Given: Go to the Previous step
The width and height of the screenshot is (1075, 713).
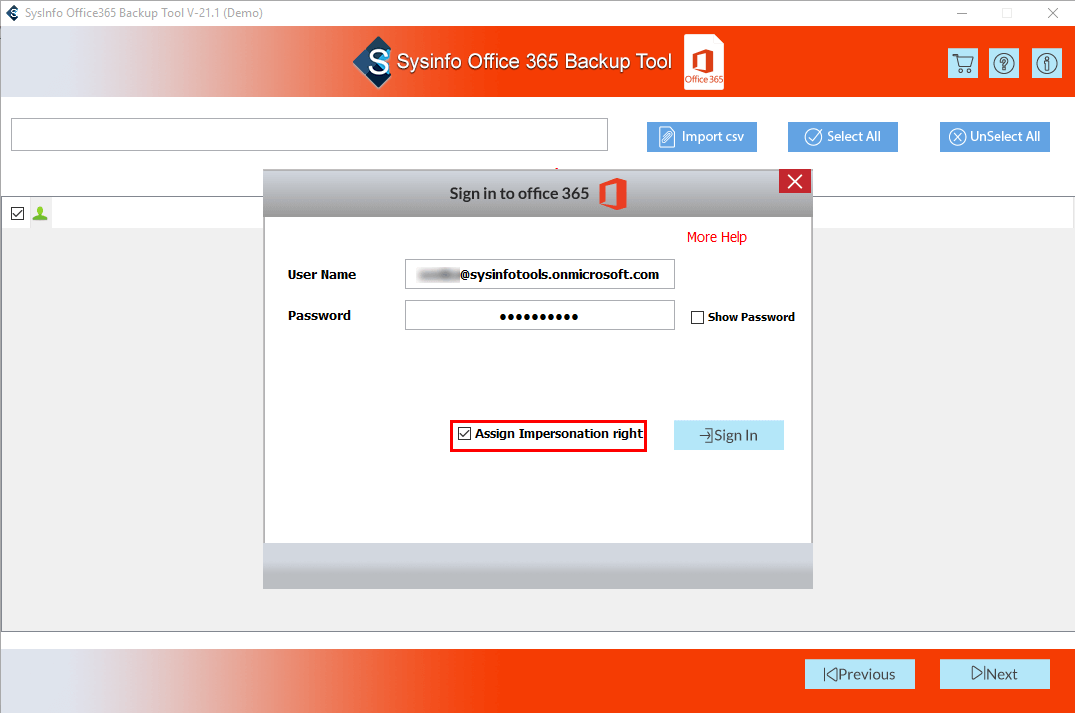Looking at the screenshot, I should (860, 674).
